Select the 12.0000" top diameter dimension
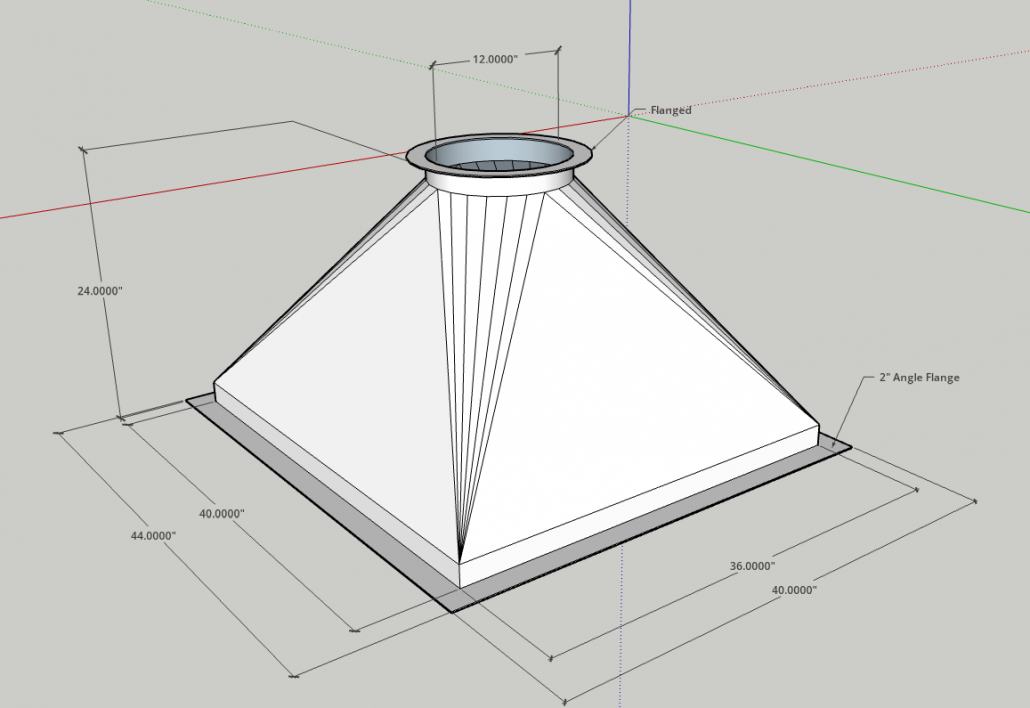The width and height of the screenshot is (1030, 708). [x=495, y=59]
